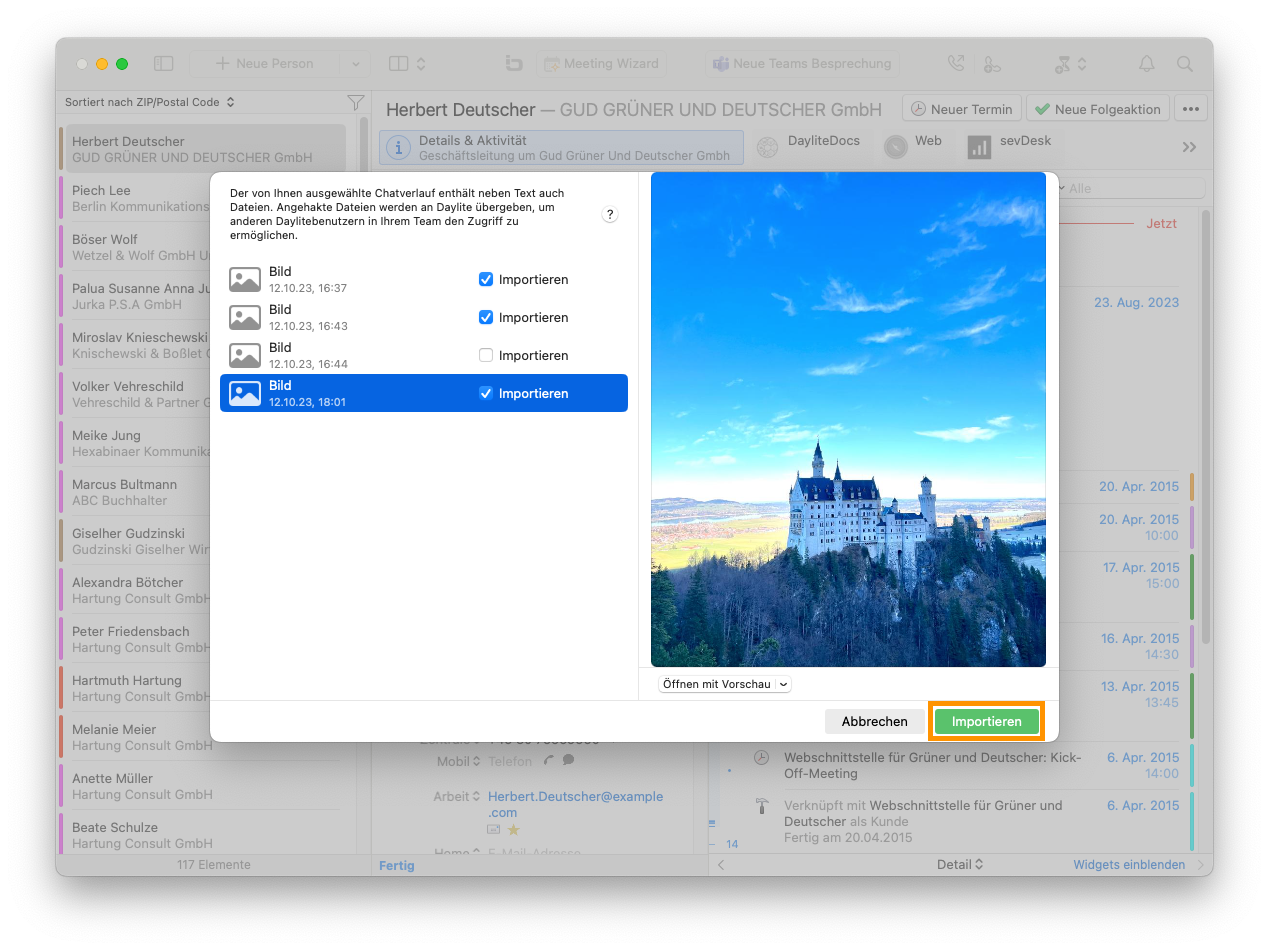1269x950 pixels.
Task: Click the sidebar toggle icon in toolbar
Action: [x=164, y=63]
